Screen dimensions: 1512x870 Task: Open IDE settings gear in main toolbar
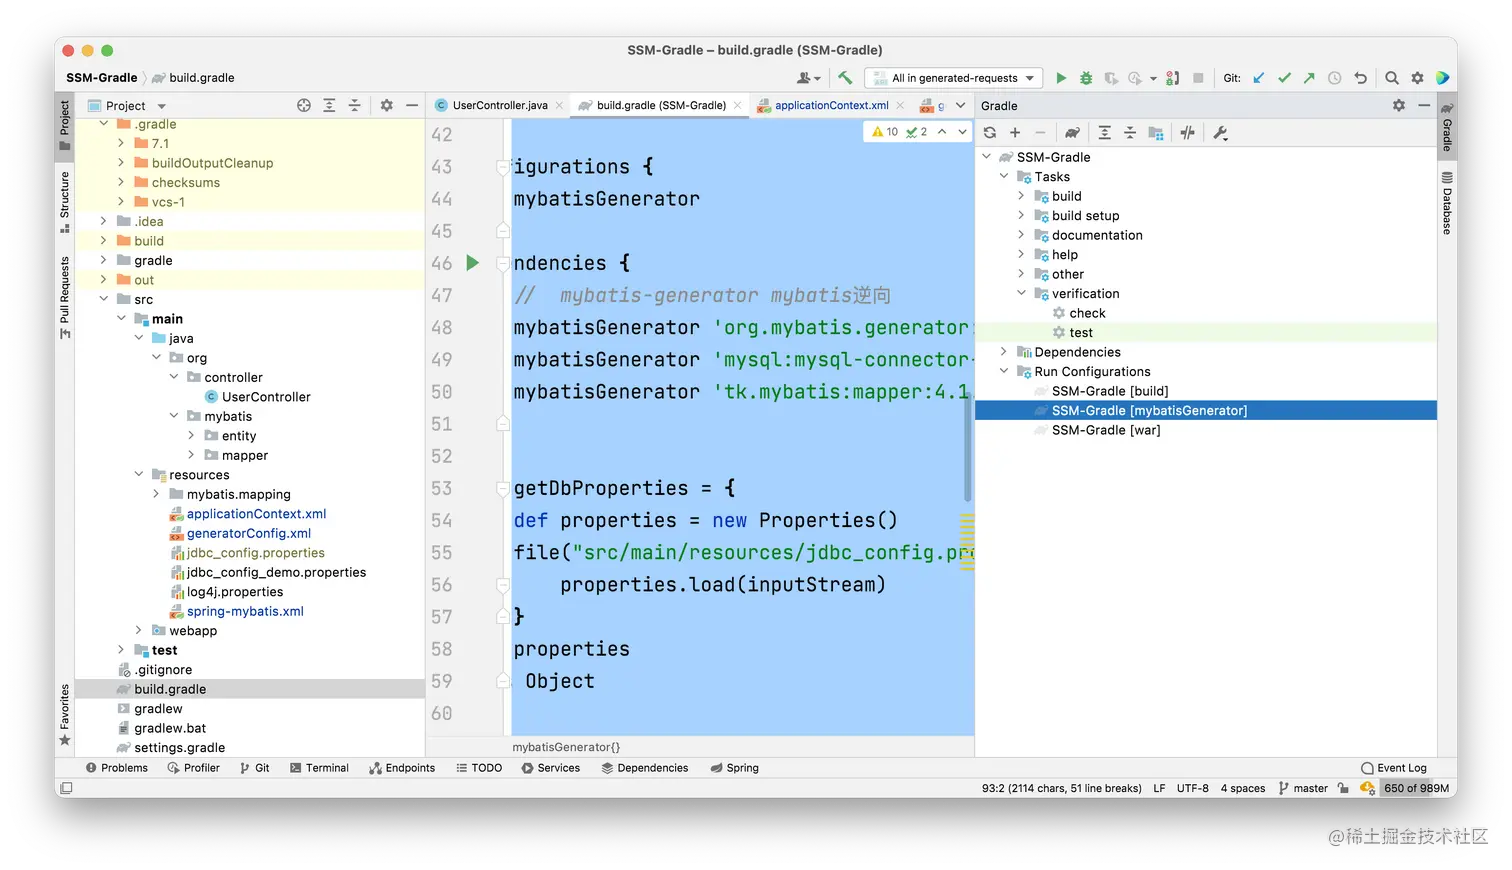[1417, 78]
